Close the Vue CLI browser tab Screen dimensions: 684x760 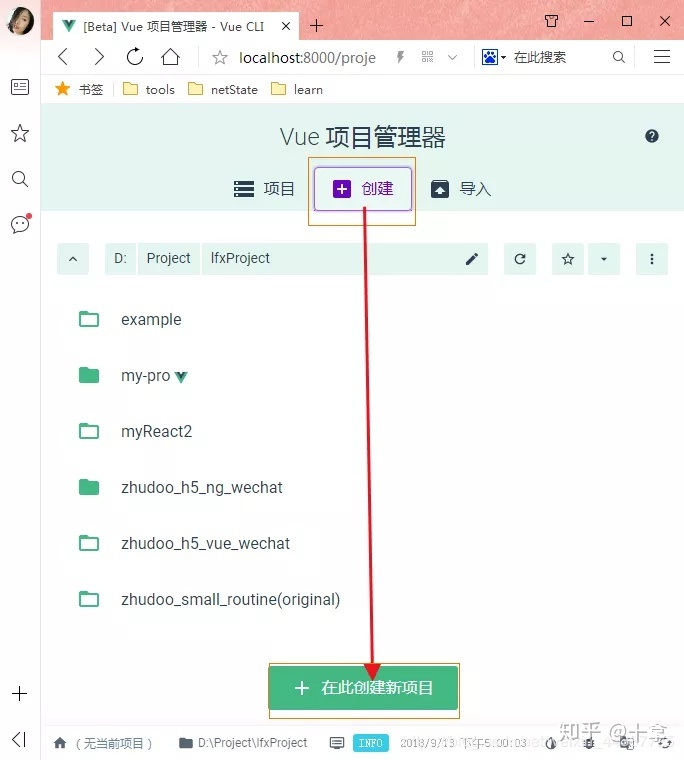(x=286, y=26)
